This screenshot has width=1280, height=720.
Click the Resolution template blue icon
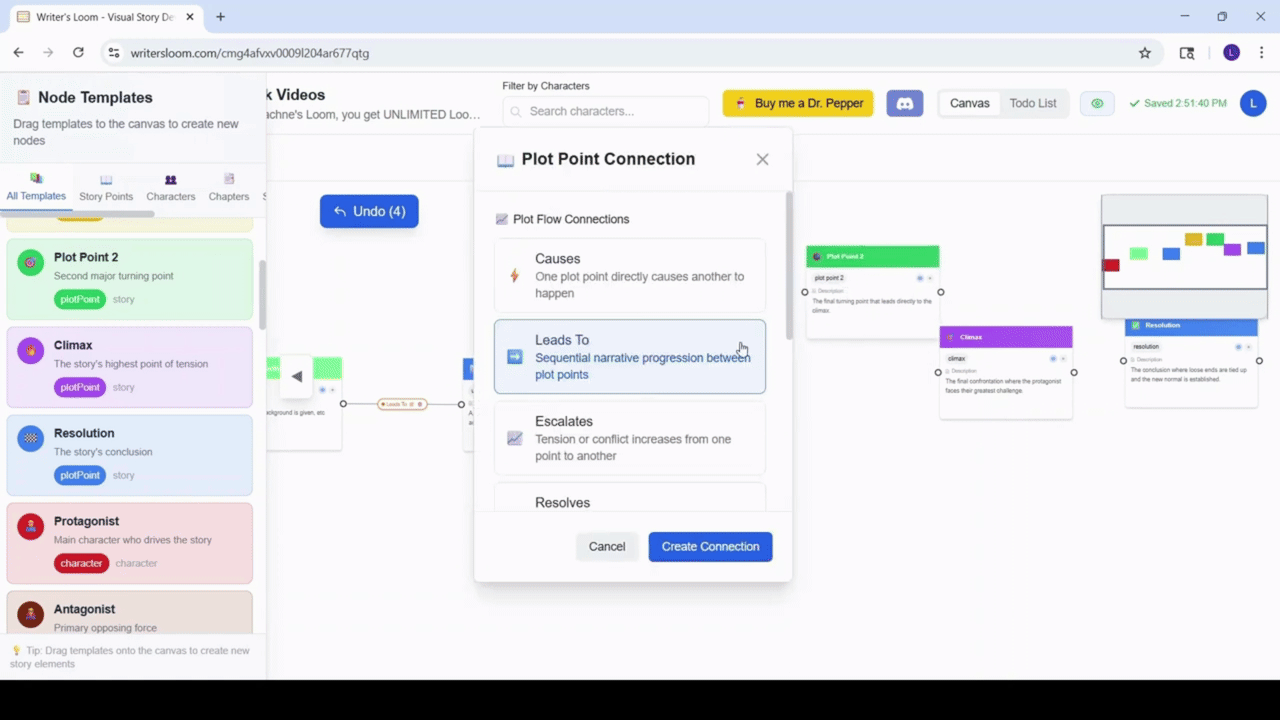31,439
